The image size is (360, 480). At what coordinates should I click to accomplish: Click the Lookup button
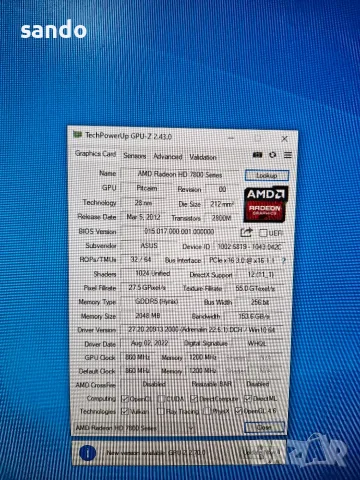click(x=267, y=175)
